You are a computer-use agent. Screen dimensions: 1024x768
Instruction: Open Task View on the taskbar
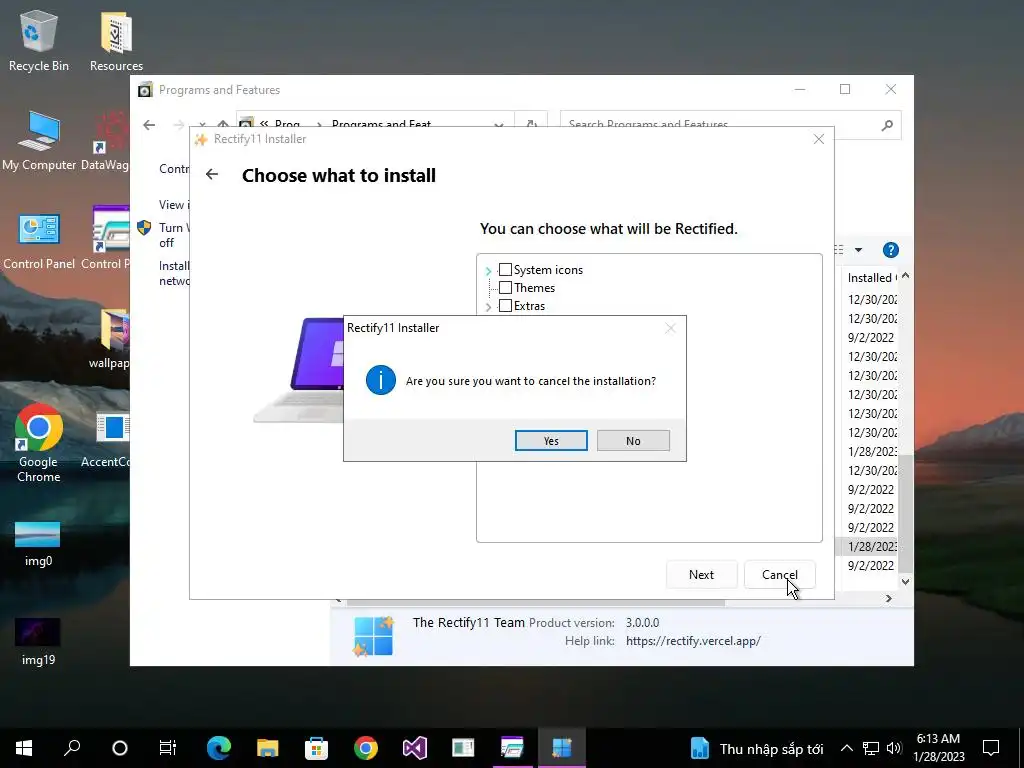(x=168, y=748)
